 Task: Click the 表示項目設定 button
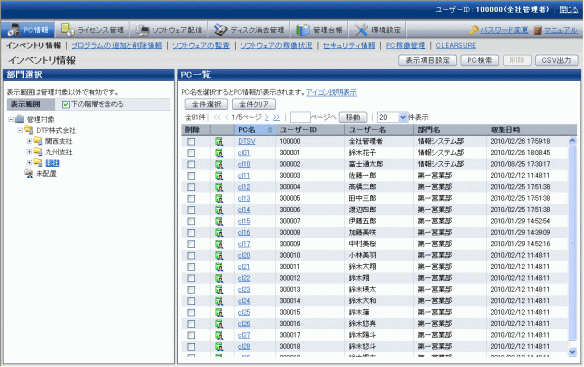pos(428,60)
